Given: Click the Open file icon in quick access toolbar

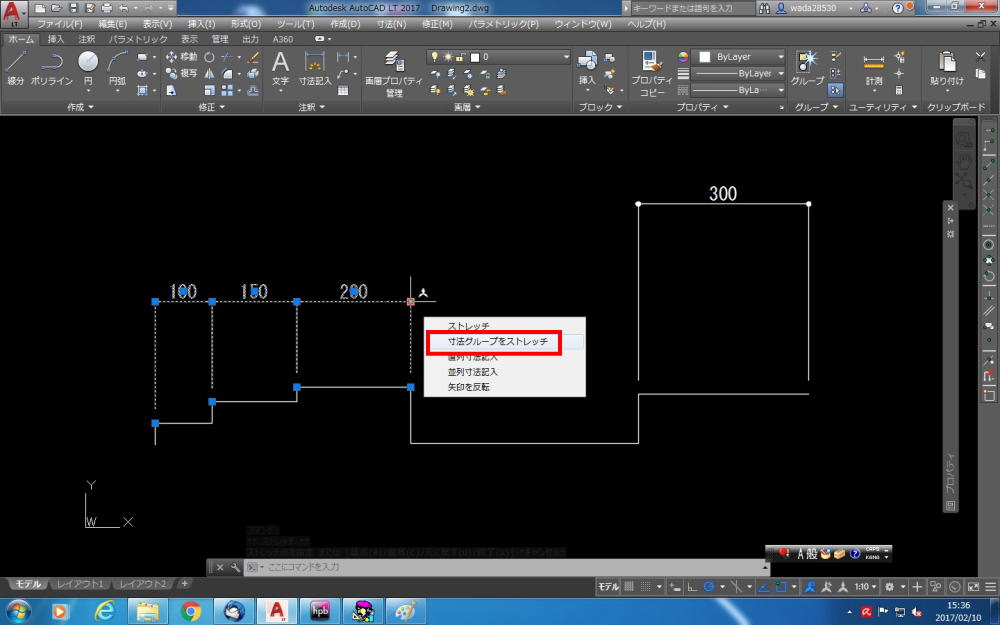Looking at the screenshot, I should [55, 8].
